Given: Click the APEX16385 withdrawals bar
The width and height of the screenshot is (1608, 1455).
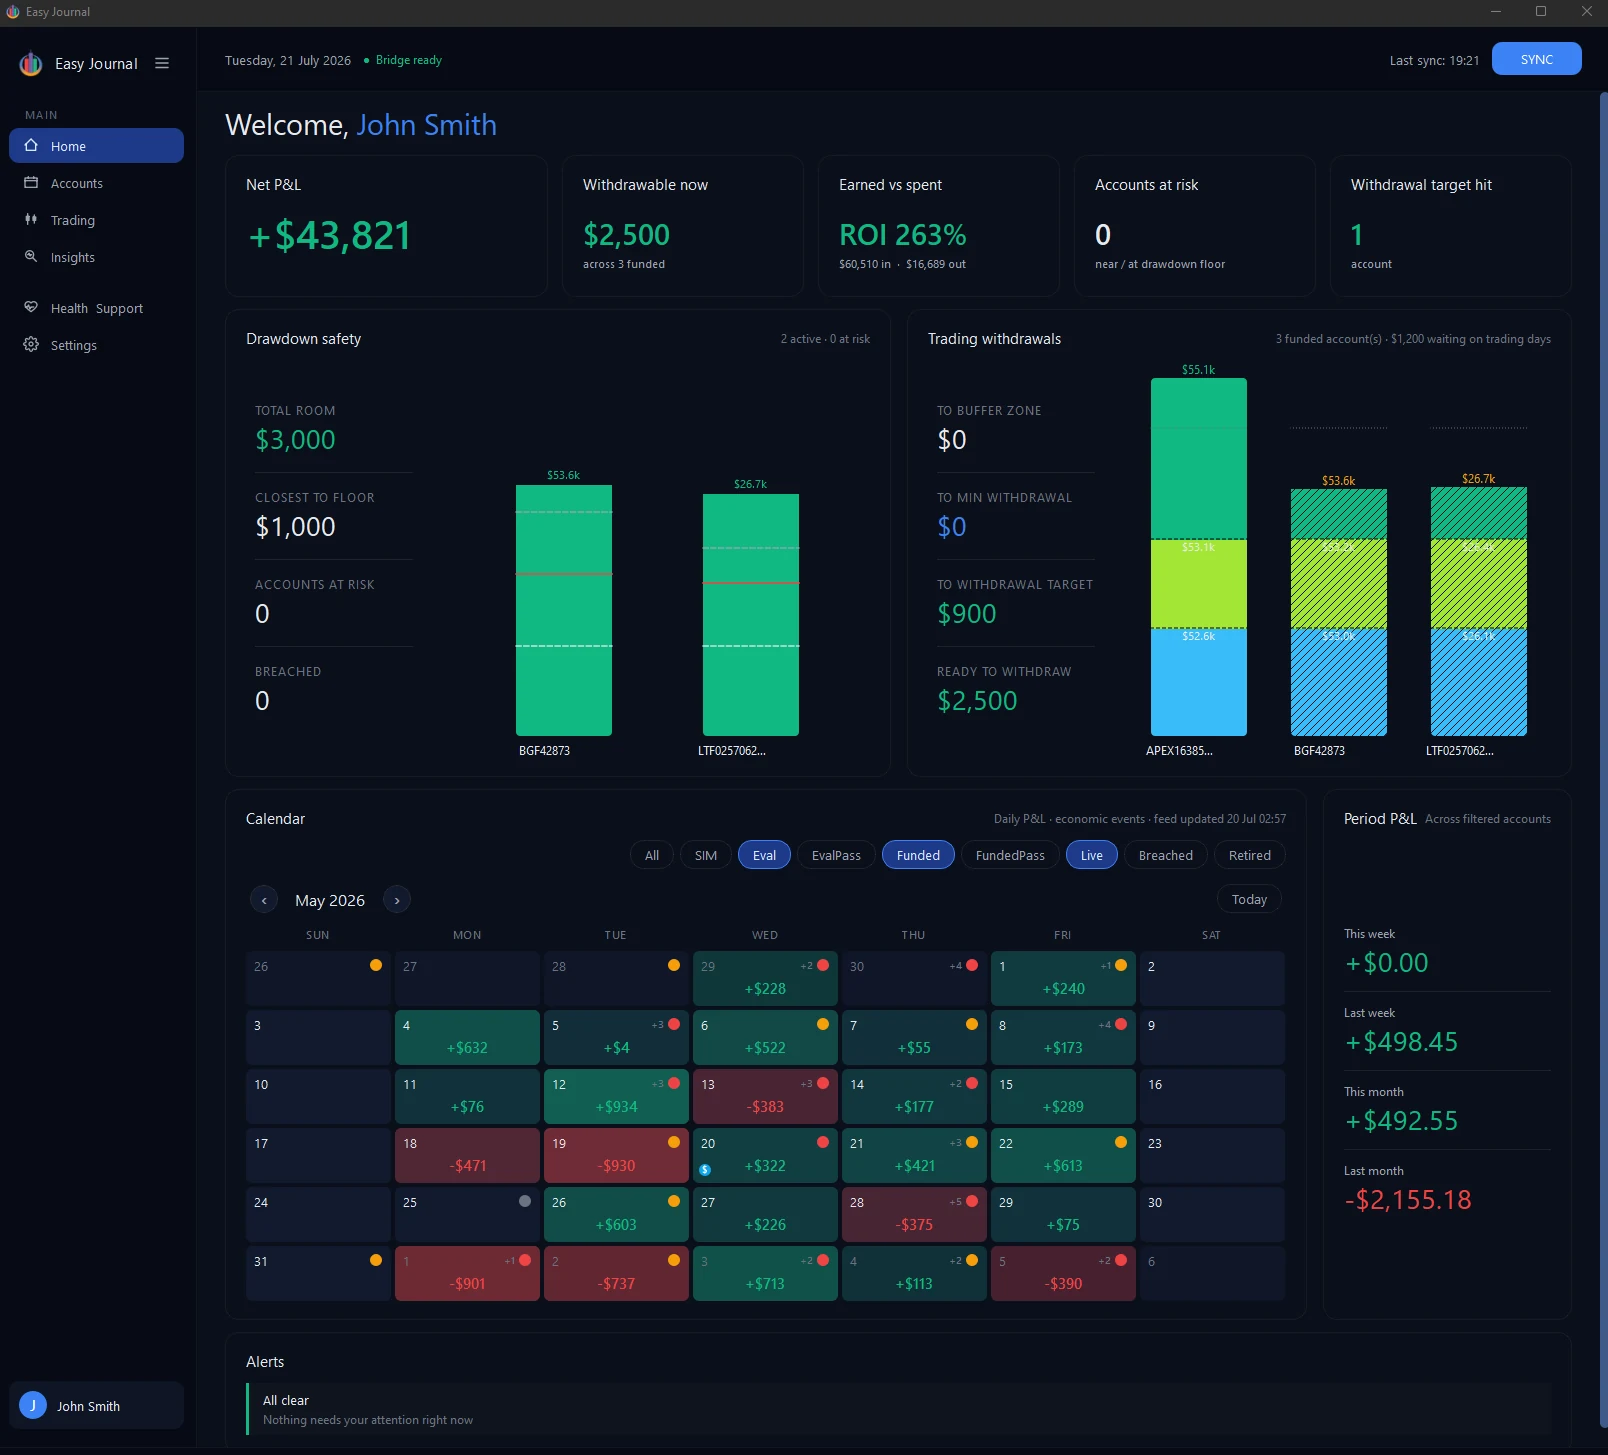Looking at the screenshot, I should [x=1199, y=557].
